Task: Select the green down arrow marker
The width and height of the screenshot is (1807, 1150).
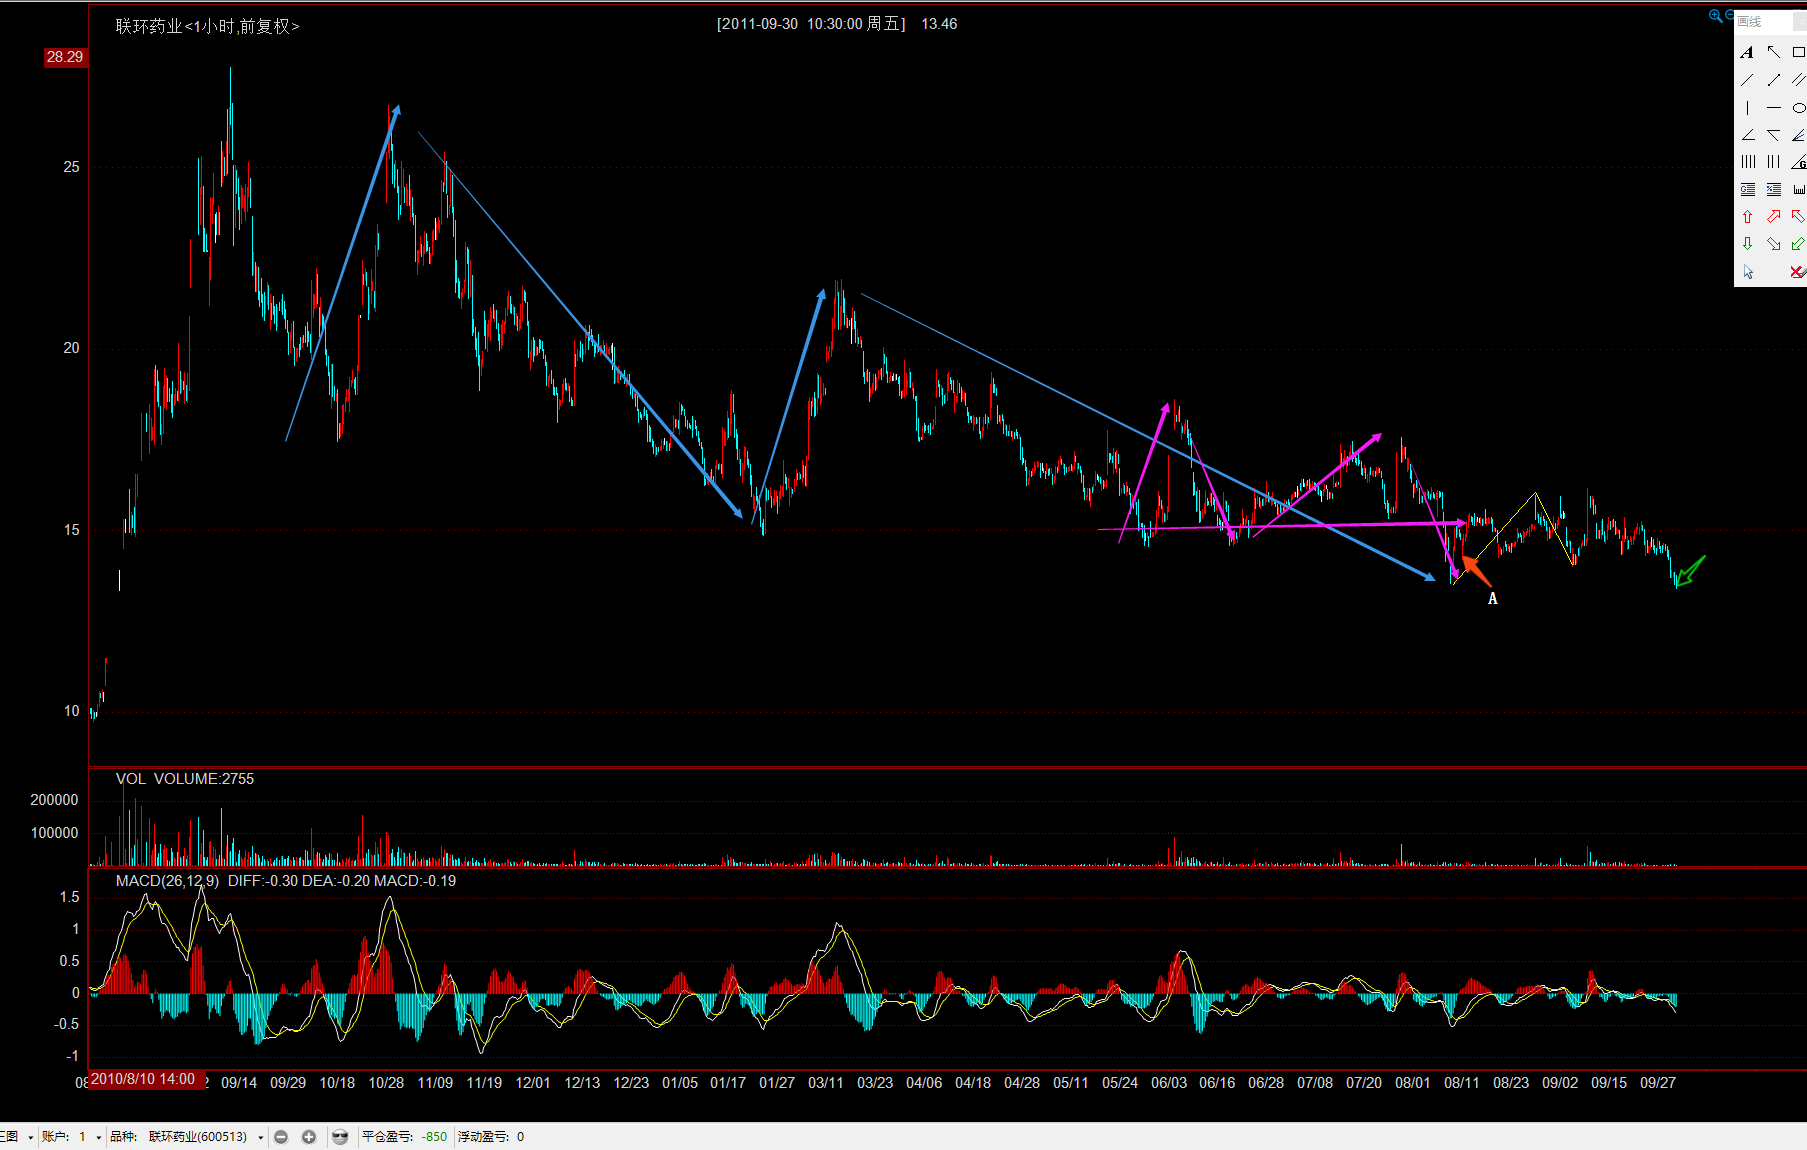Action: 1747,244
